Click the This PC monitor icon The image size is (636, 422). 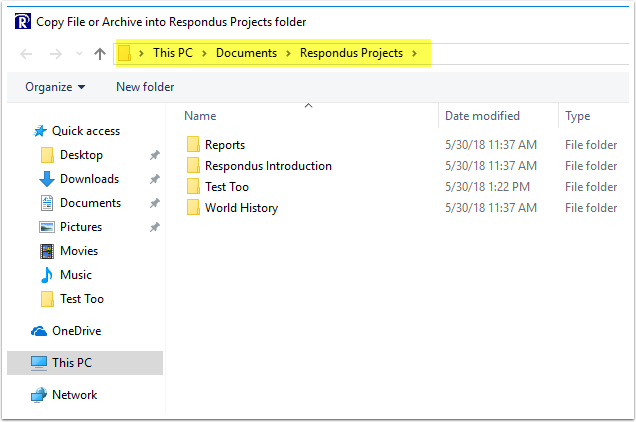39,363
